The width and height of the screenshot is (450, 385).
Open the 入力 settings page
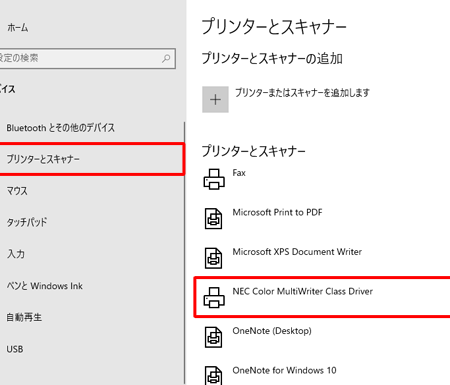pyautogui.click(x=16, y=254)
